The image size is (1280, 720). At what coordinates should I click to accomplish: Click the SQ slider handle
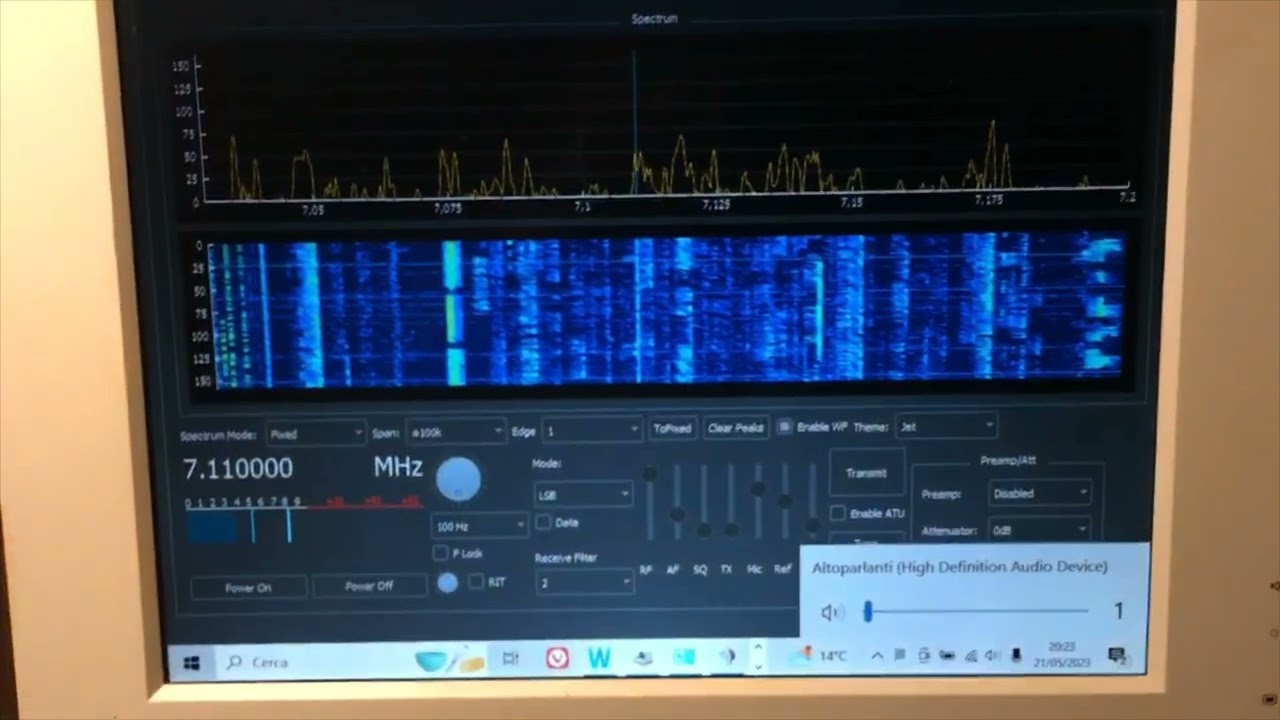click(x=704, y=530)
